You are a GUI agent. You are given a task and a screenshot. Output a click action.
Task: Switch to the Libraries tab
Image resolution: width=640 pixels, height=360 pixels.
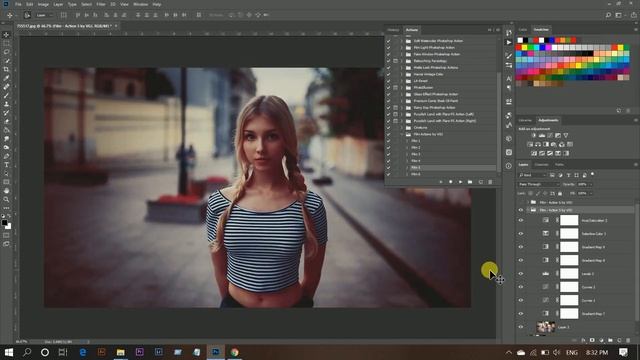pyautogui.click(x=525, y=120)
